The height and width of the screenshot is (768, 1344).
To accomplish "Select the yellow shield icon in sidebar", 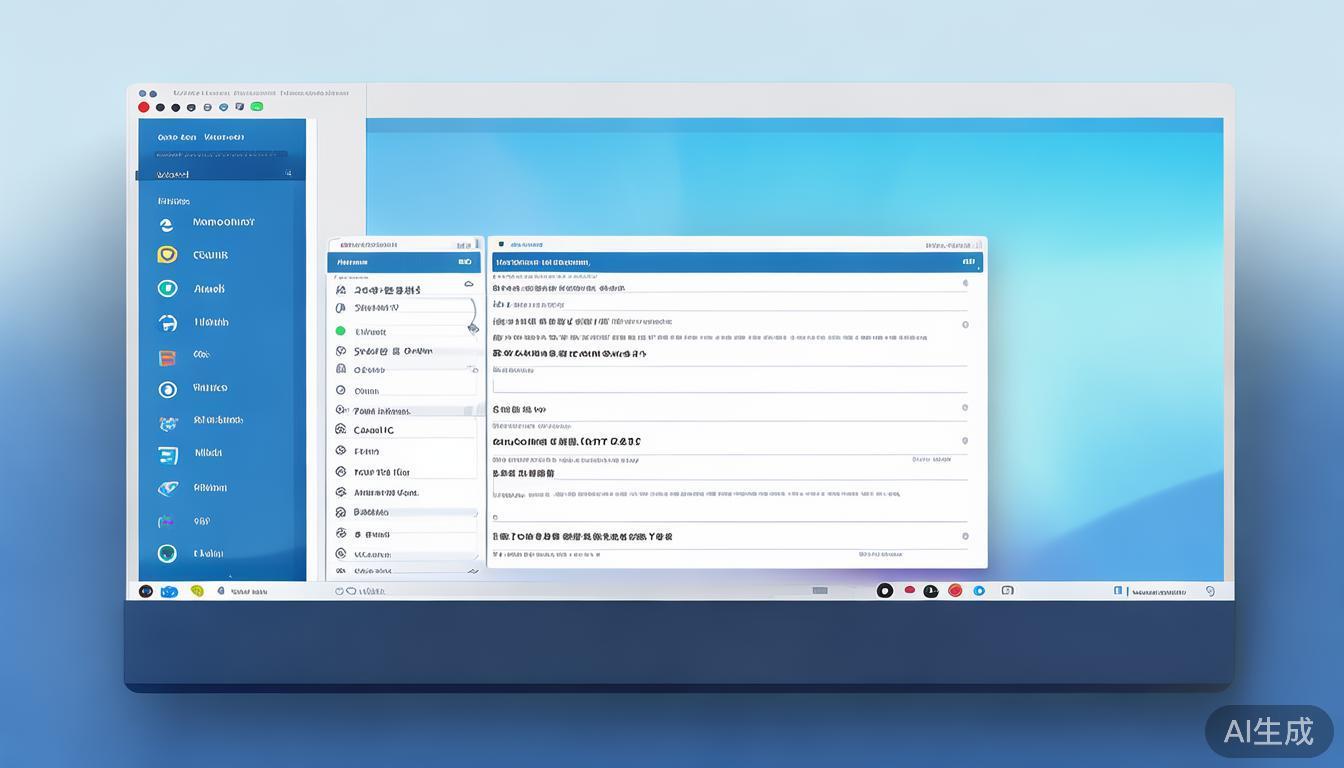I will click(167, 255).
